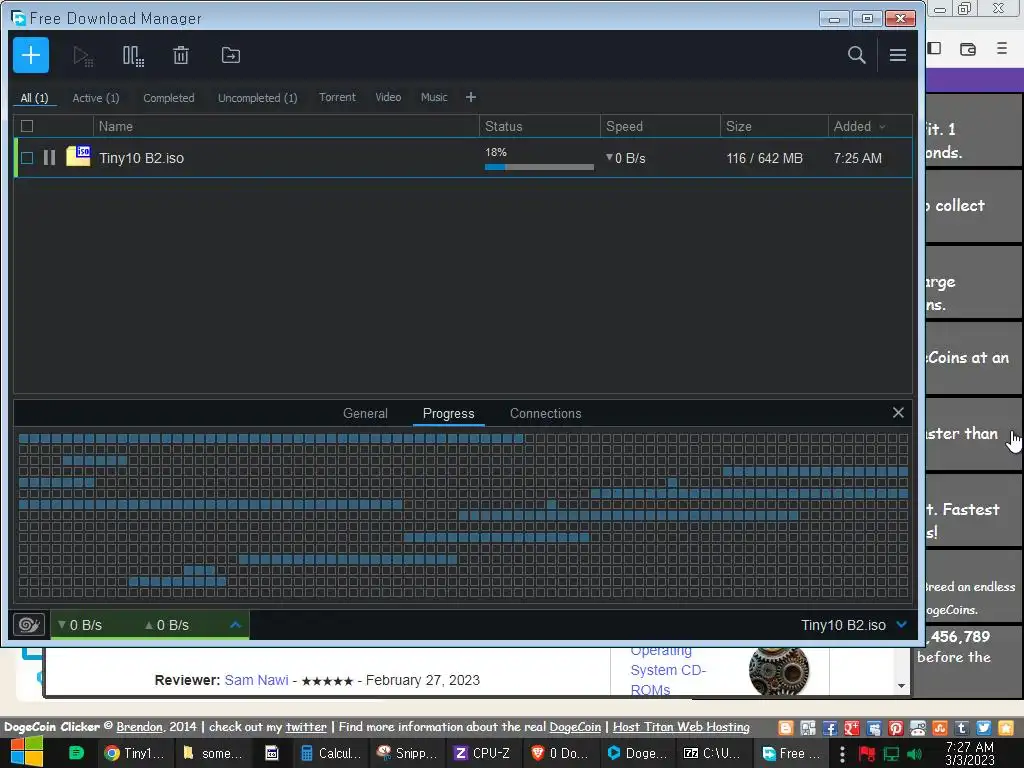This screenshot has height=768, width=1024.
Task: Click the star favorites icon in footer
Action: (1006, 728)
